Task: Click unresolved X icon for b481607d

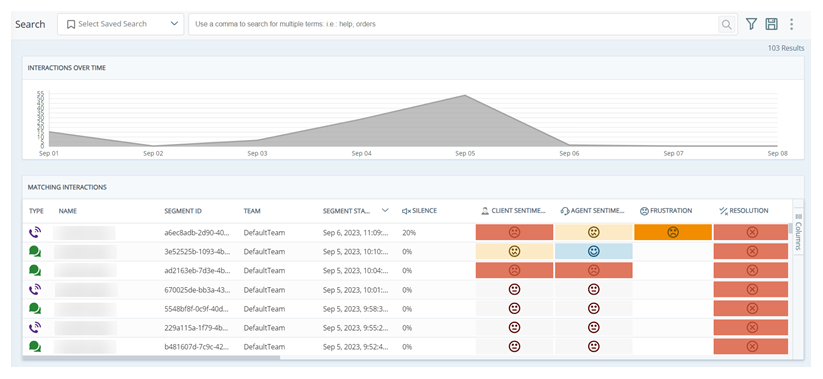Action: point(752,346)
